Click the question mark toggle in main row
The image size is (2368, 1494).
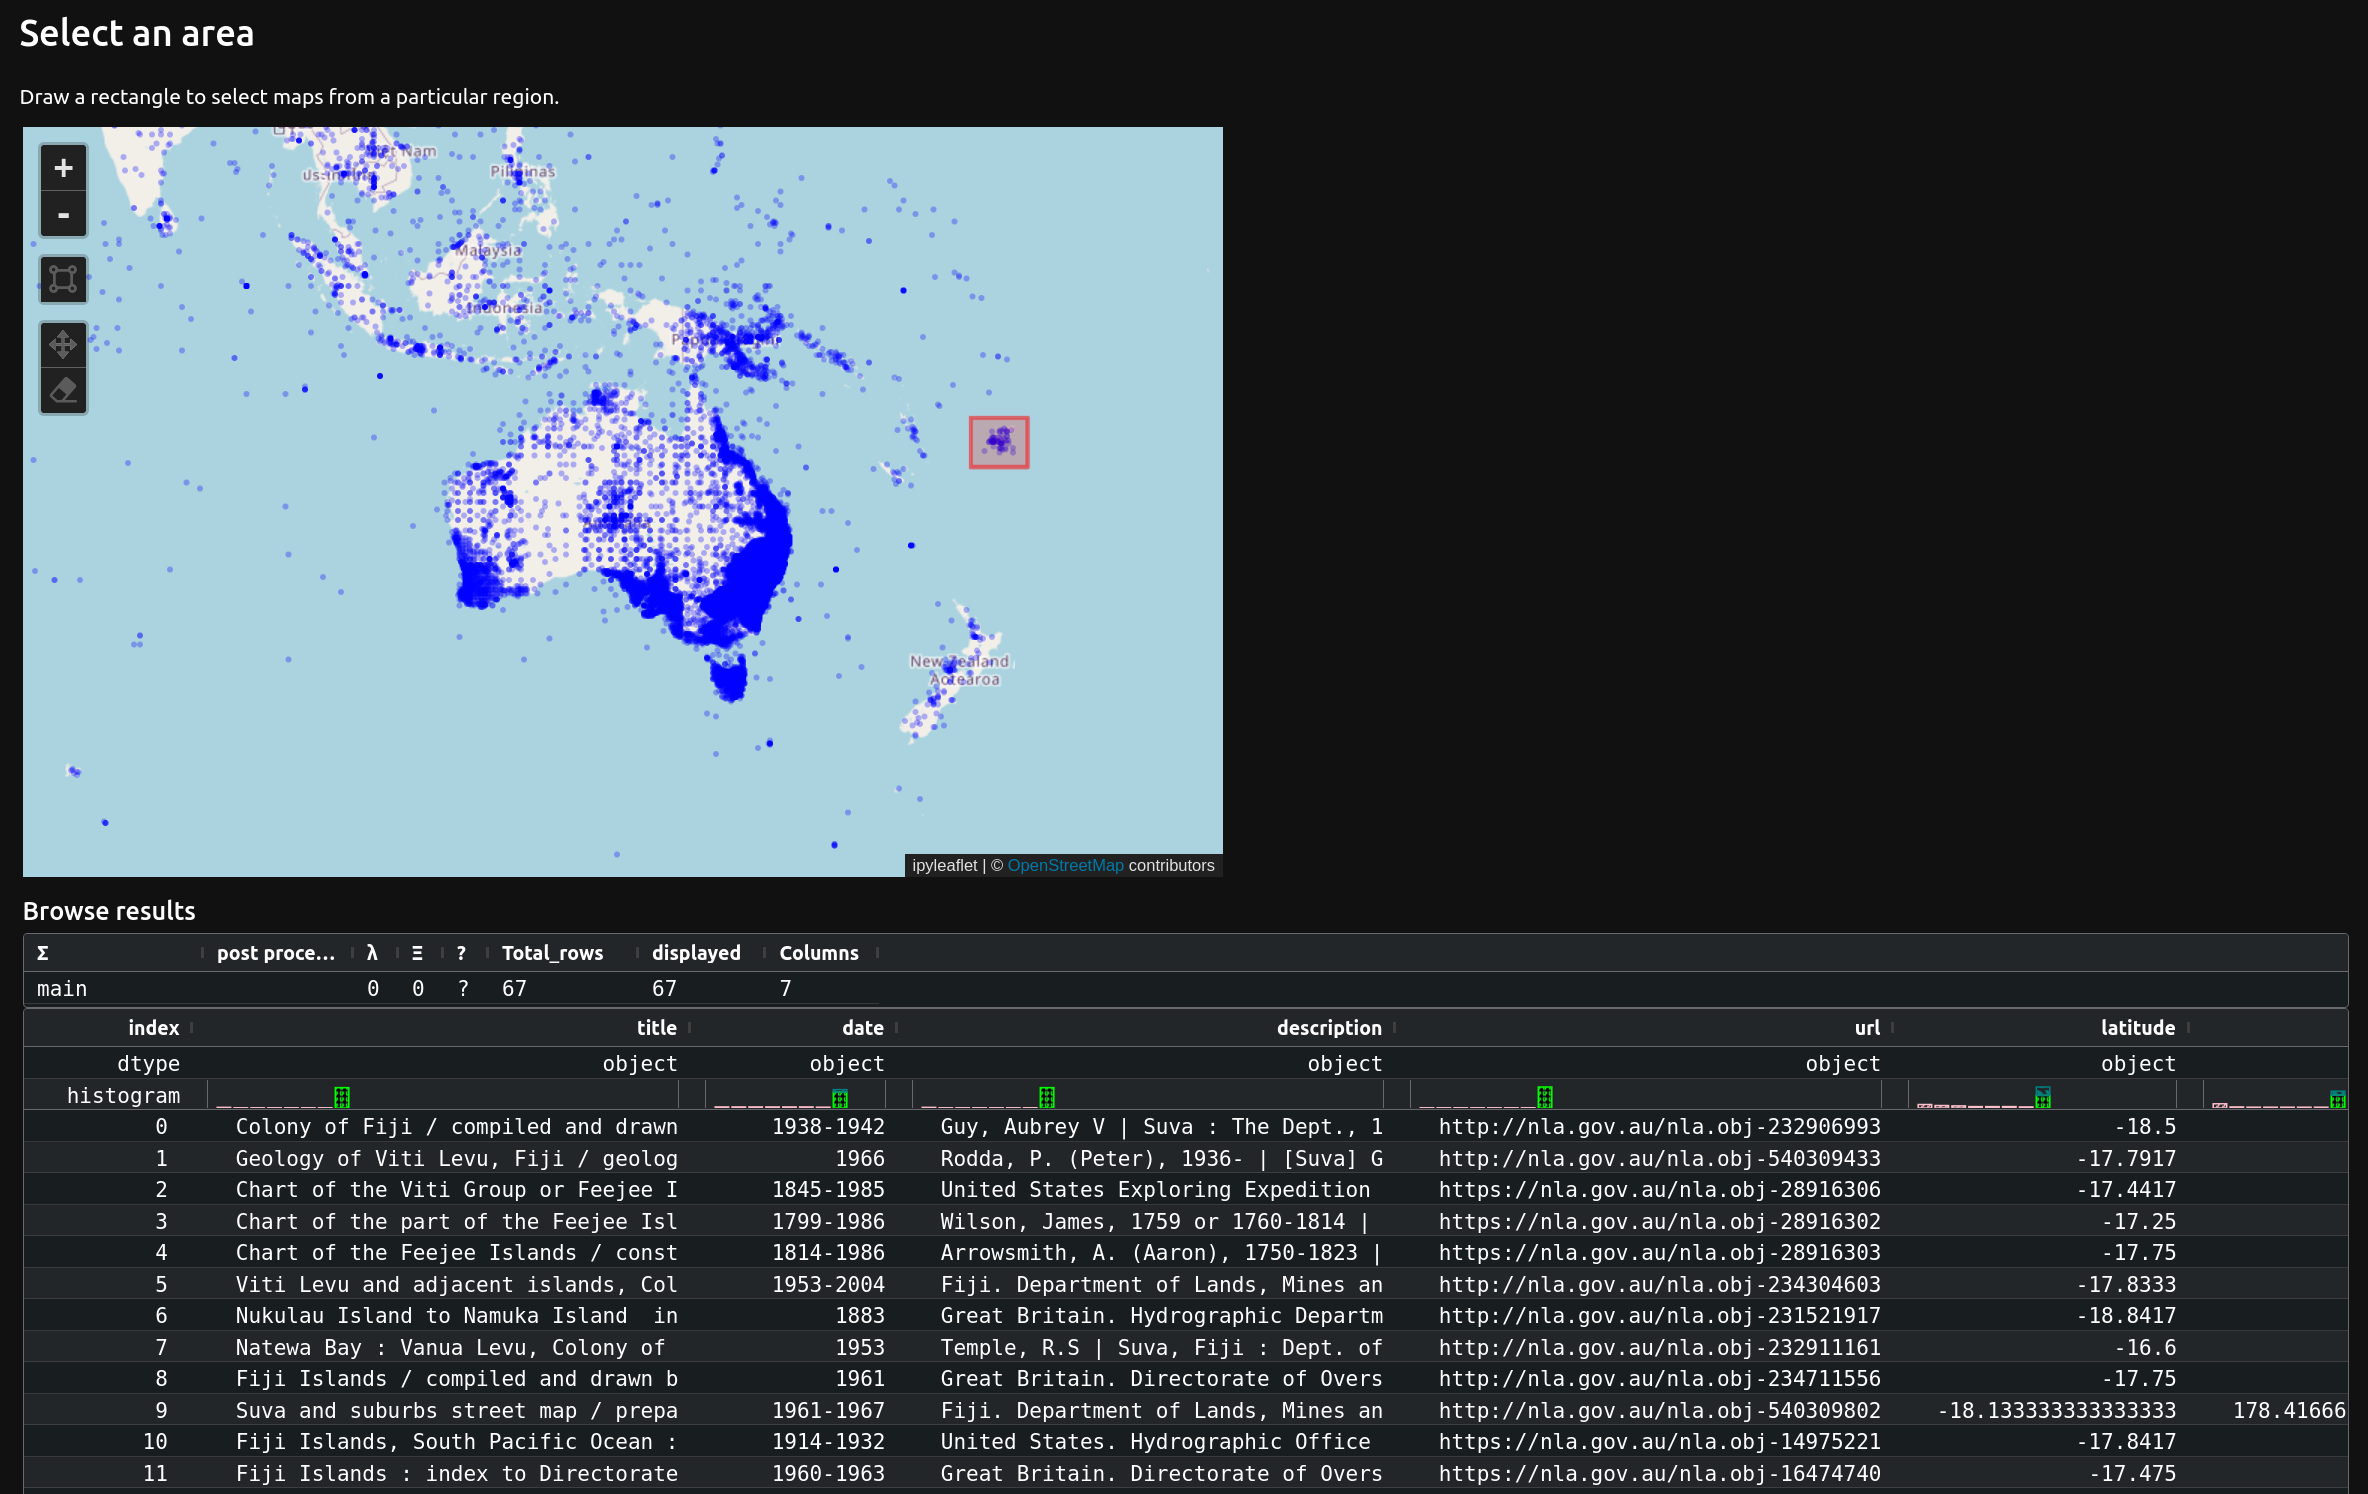click(x=459, y=988)
